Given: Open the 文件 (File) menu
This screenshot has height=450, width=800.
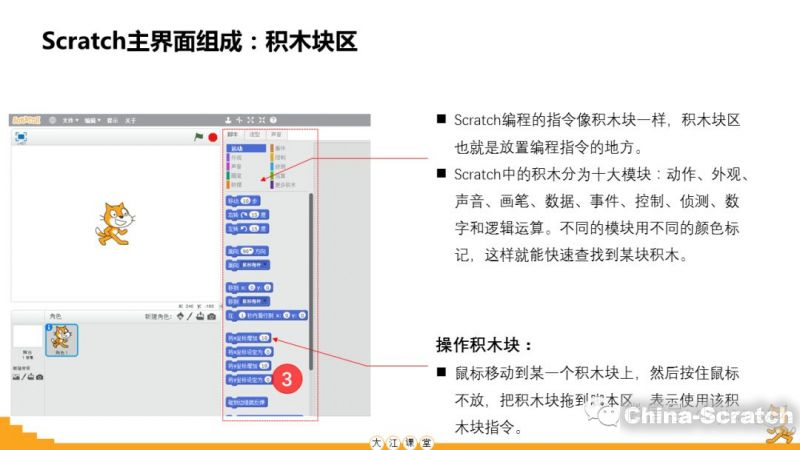Looking at the screenshot, I should pyautogui.click(x=69, y=120).
